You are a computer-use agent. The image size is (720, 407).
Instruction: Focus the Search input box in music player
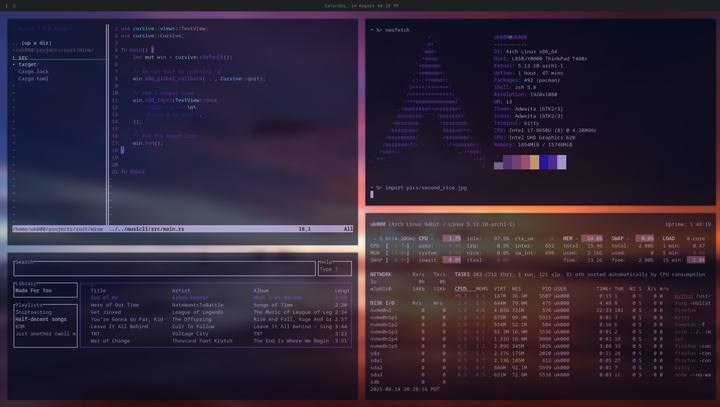pyautogui.click(x=164, y=268)
